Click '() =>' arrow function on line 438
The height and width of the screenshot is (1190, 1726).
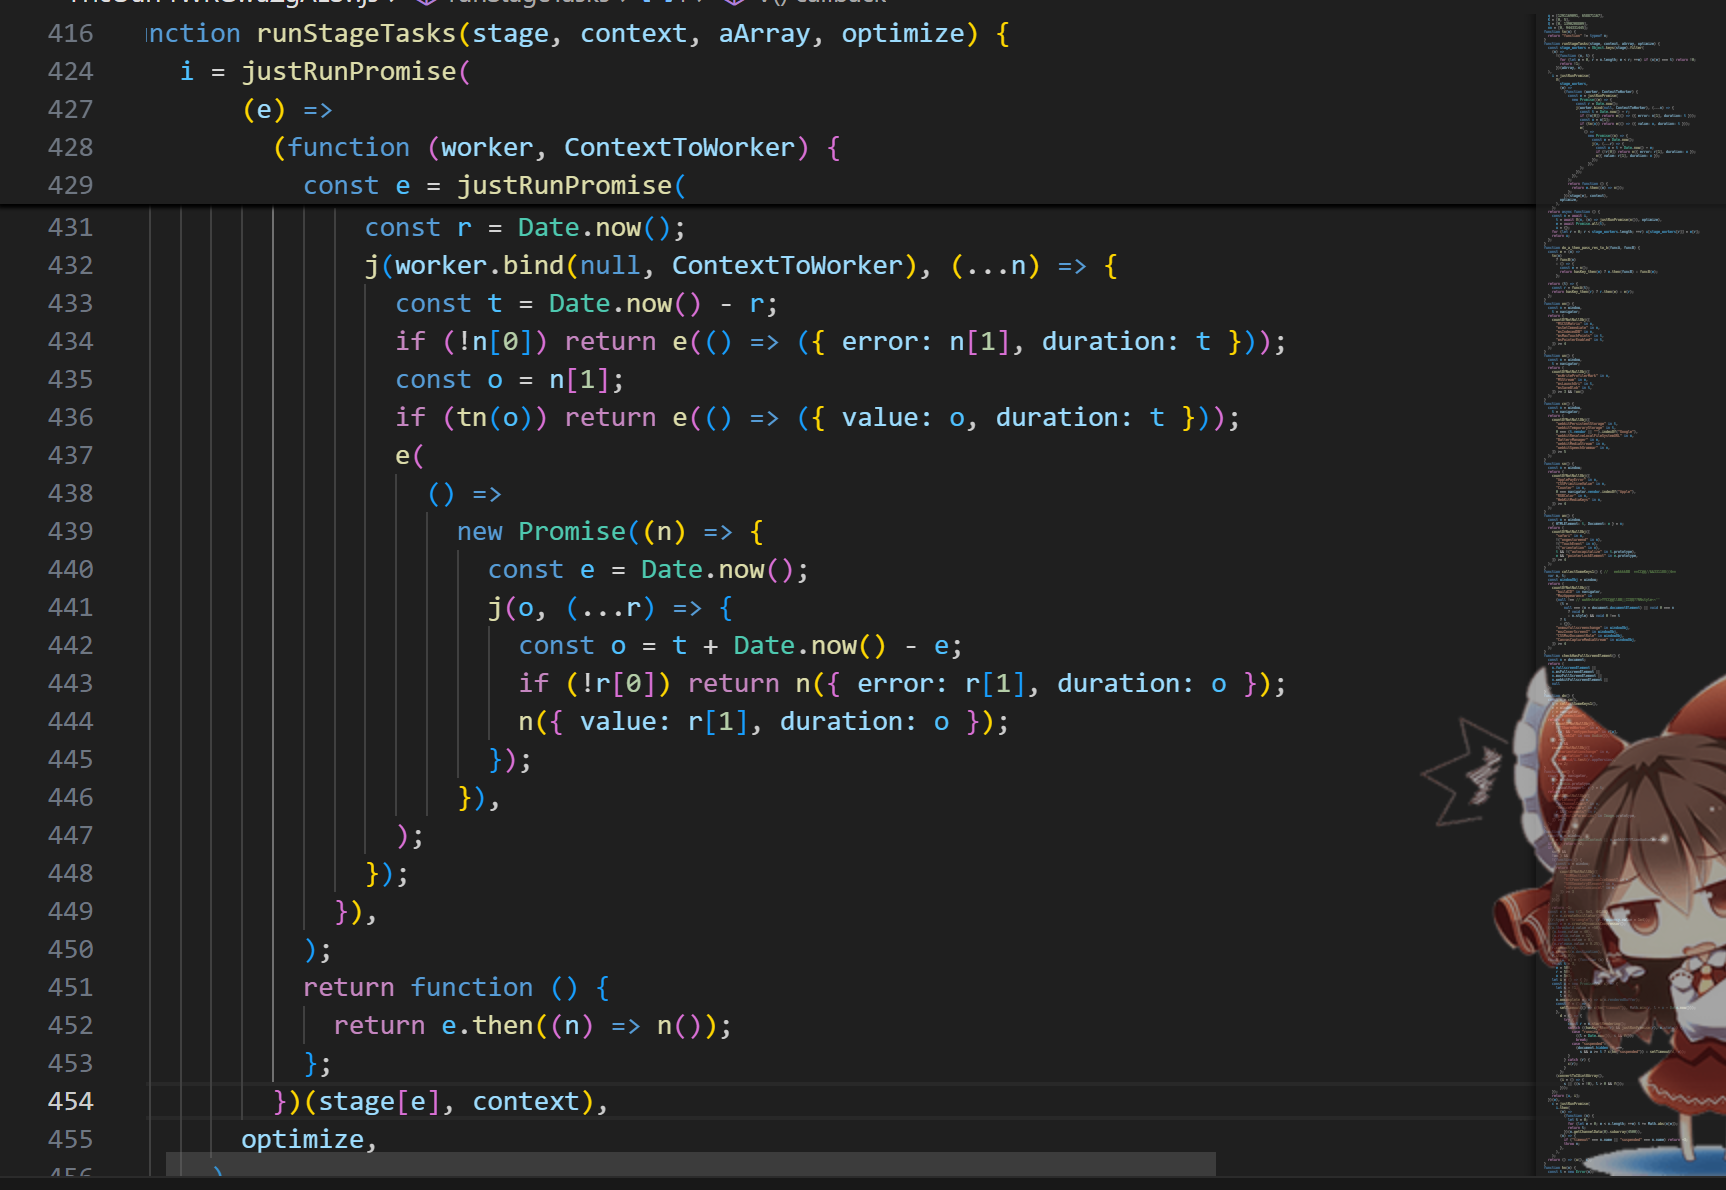click(x=464, y=494)
